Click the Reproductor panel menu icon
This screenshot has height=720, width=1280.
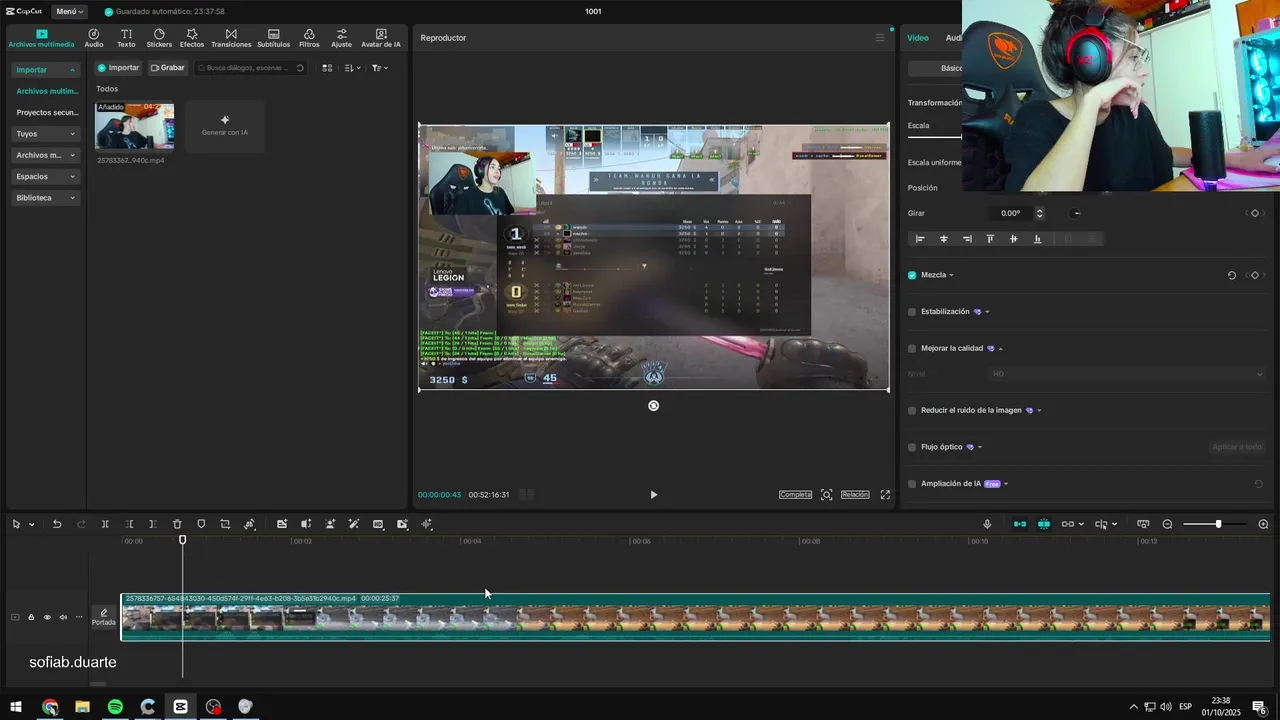[880, 38]
